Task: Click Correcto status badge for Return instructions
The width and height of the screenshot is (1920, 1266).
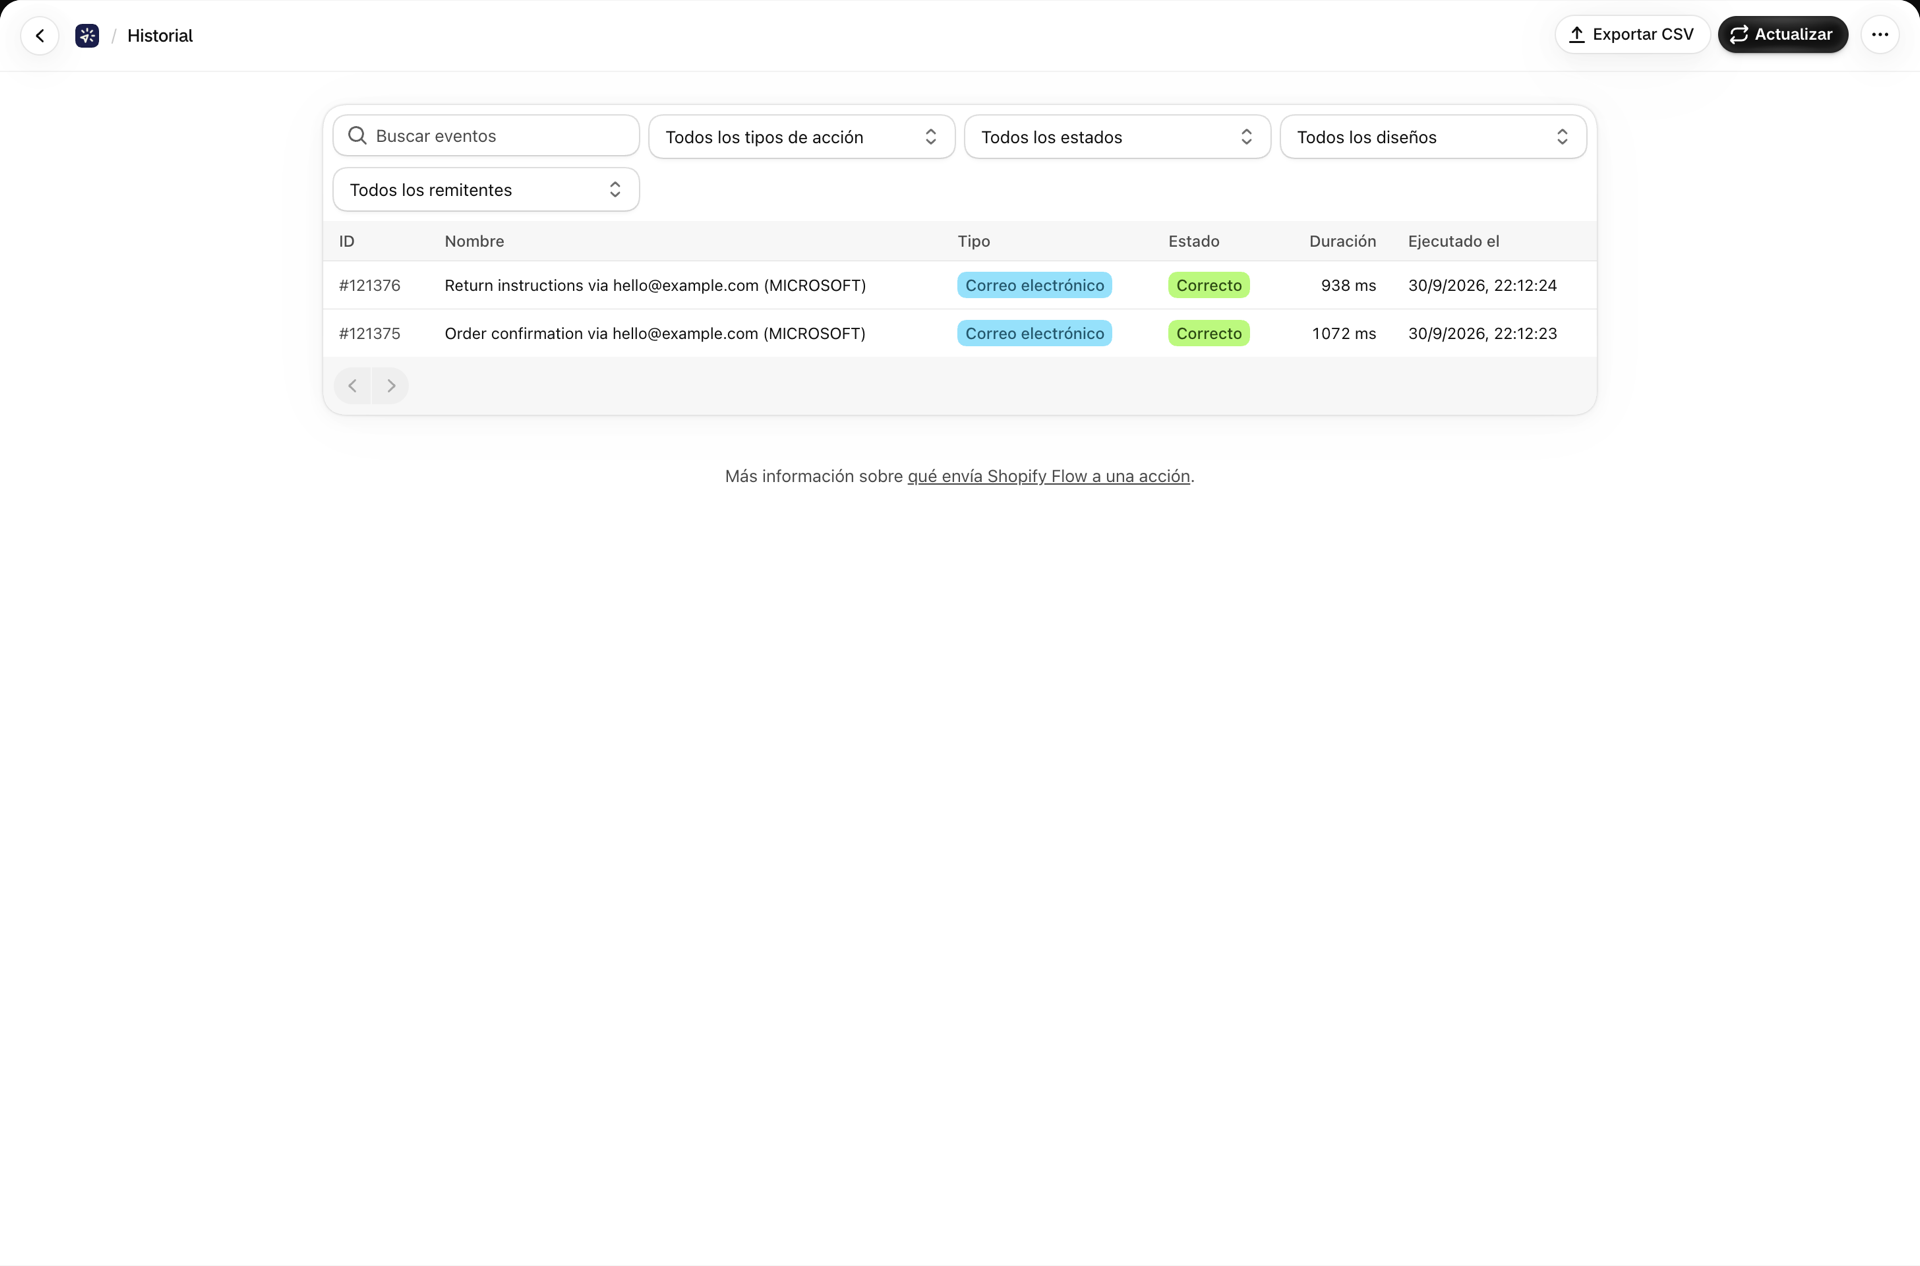Action: click(1208, 286)
